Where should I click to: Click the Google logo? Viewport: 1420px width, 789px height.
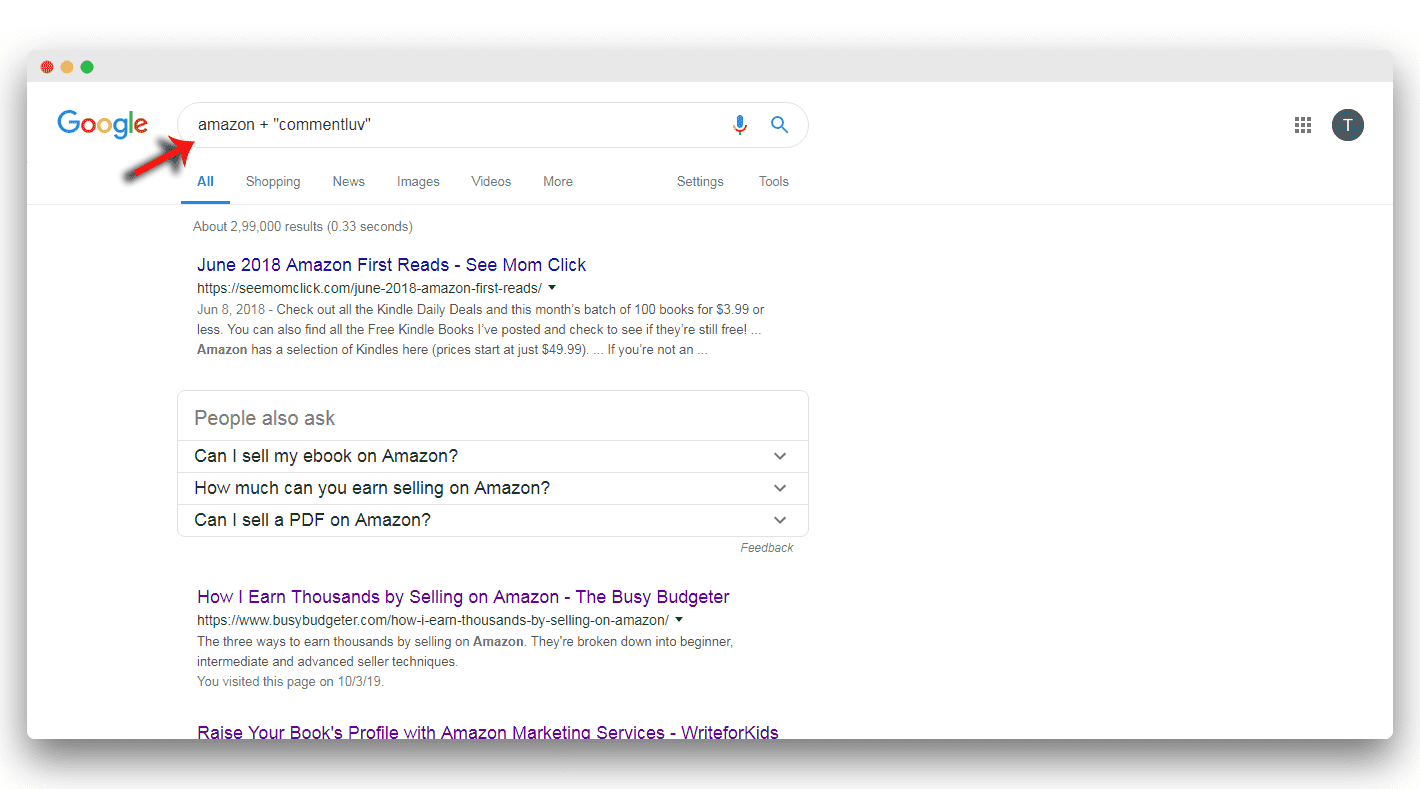(x=103, y=124)
